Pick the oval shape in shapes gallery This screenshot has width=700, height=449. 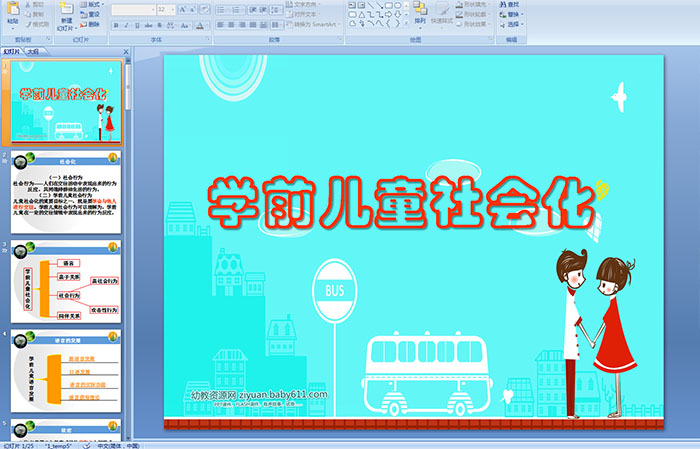point(397,5)
